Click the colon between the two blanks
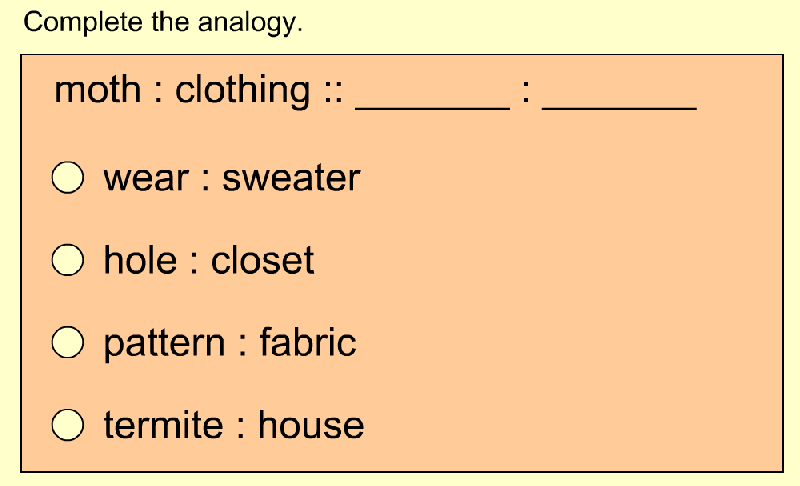The height and width of the screenshot is (486, 800). [526, 92]
